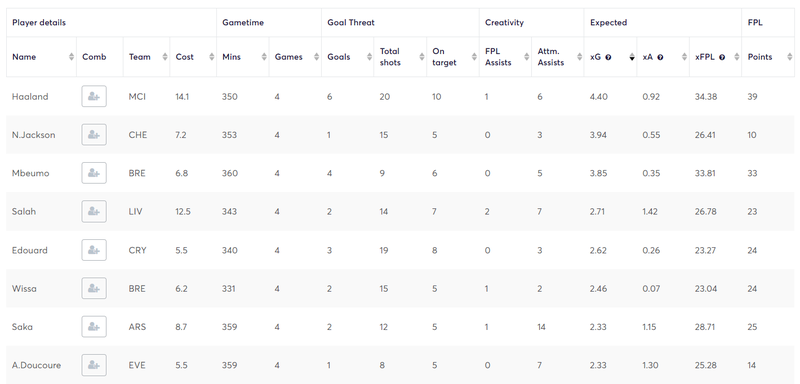Select the Edouard name cell
Image resolution: width=800 pixels, height=384 pixels.
[30, 250]
